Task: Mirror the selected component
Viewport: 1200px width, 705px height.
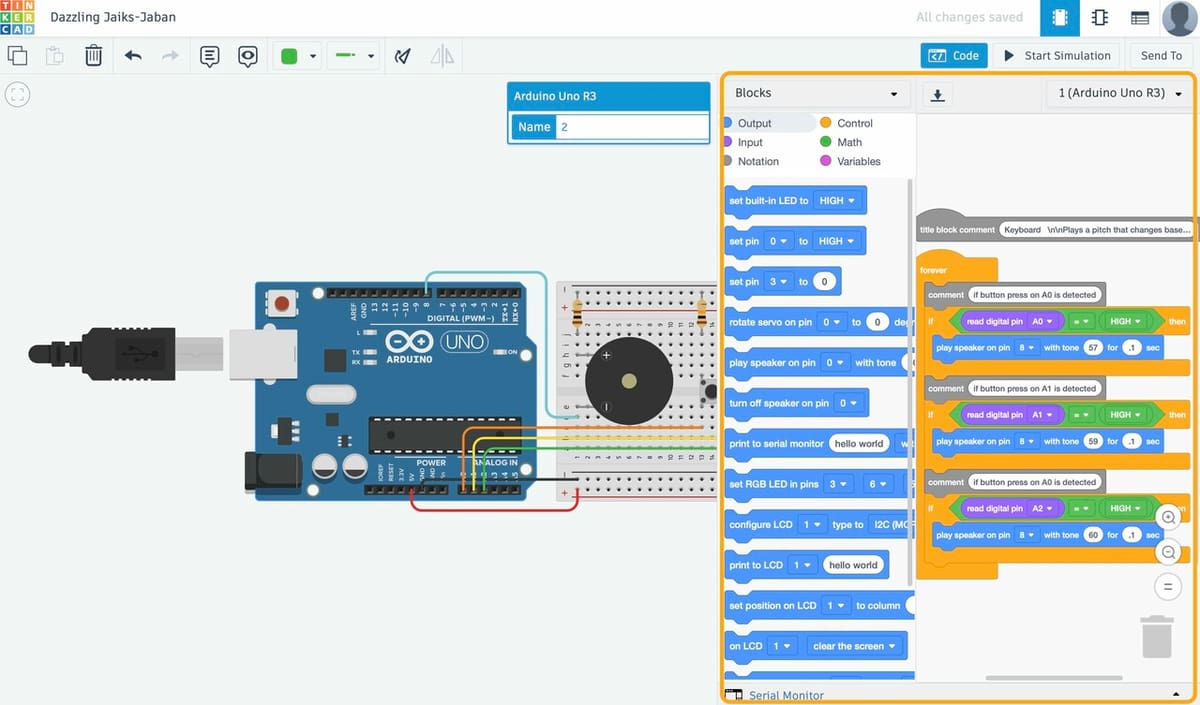Action: pos(441,56)
